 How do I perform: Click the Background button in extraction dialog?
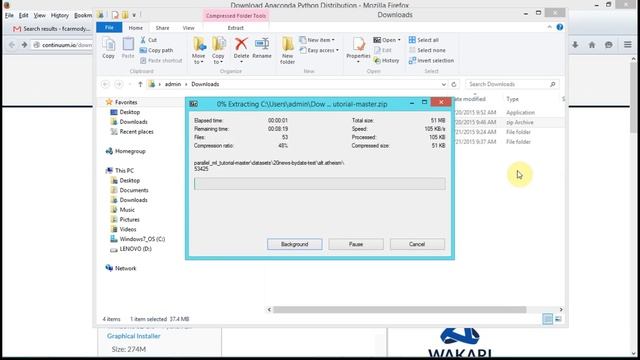click(294, 244)
